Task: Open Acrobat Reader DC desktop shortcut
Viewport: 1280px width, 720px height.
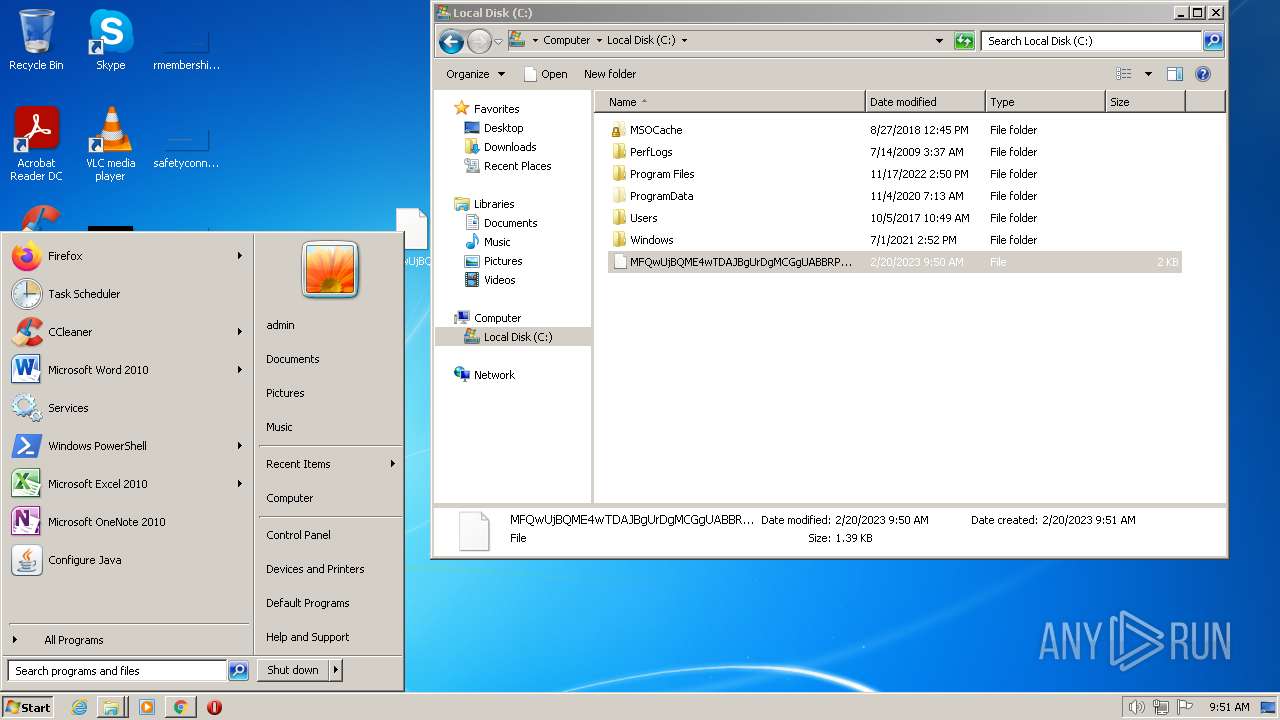Action: (36, 143)
